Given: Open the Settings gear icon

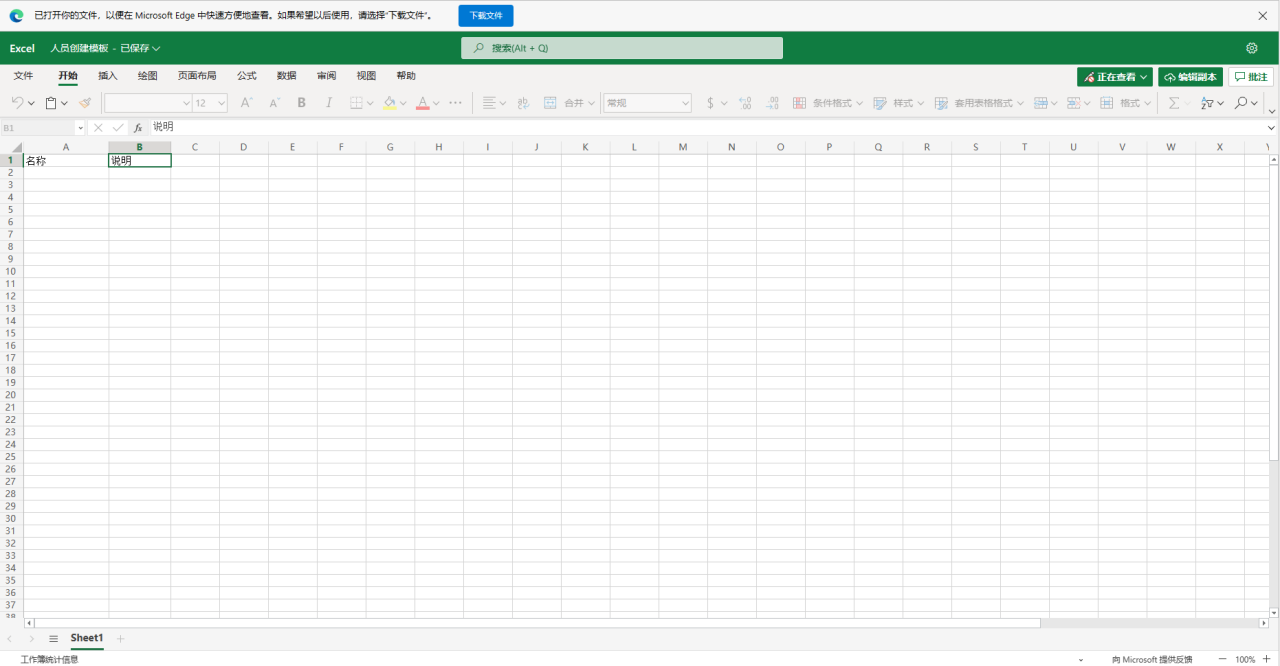Looking at the screenshot, I should coord(1252,48).
